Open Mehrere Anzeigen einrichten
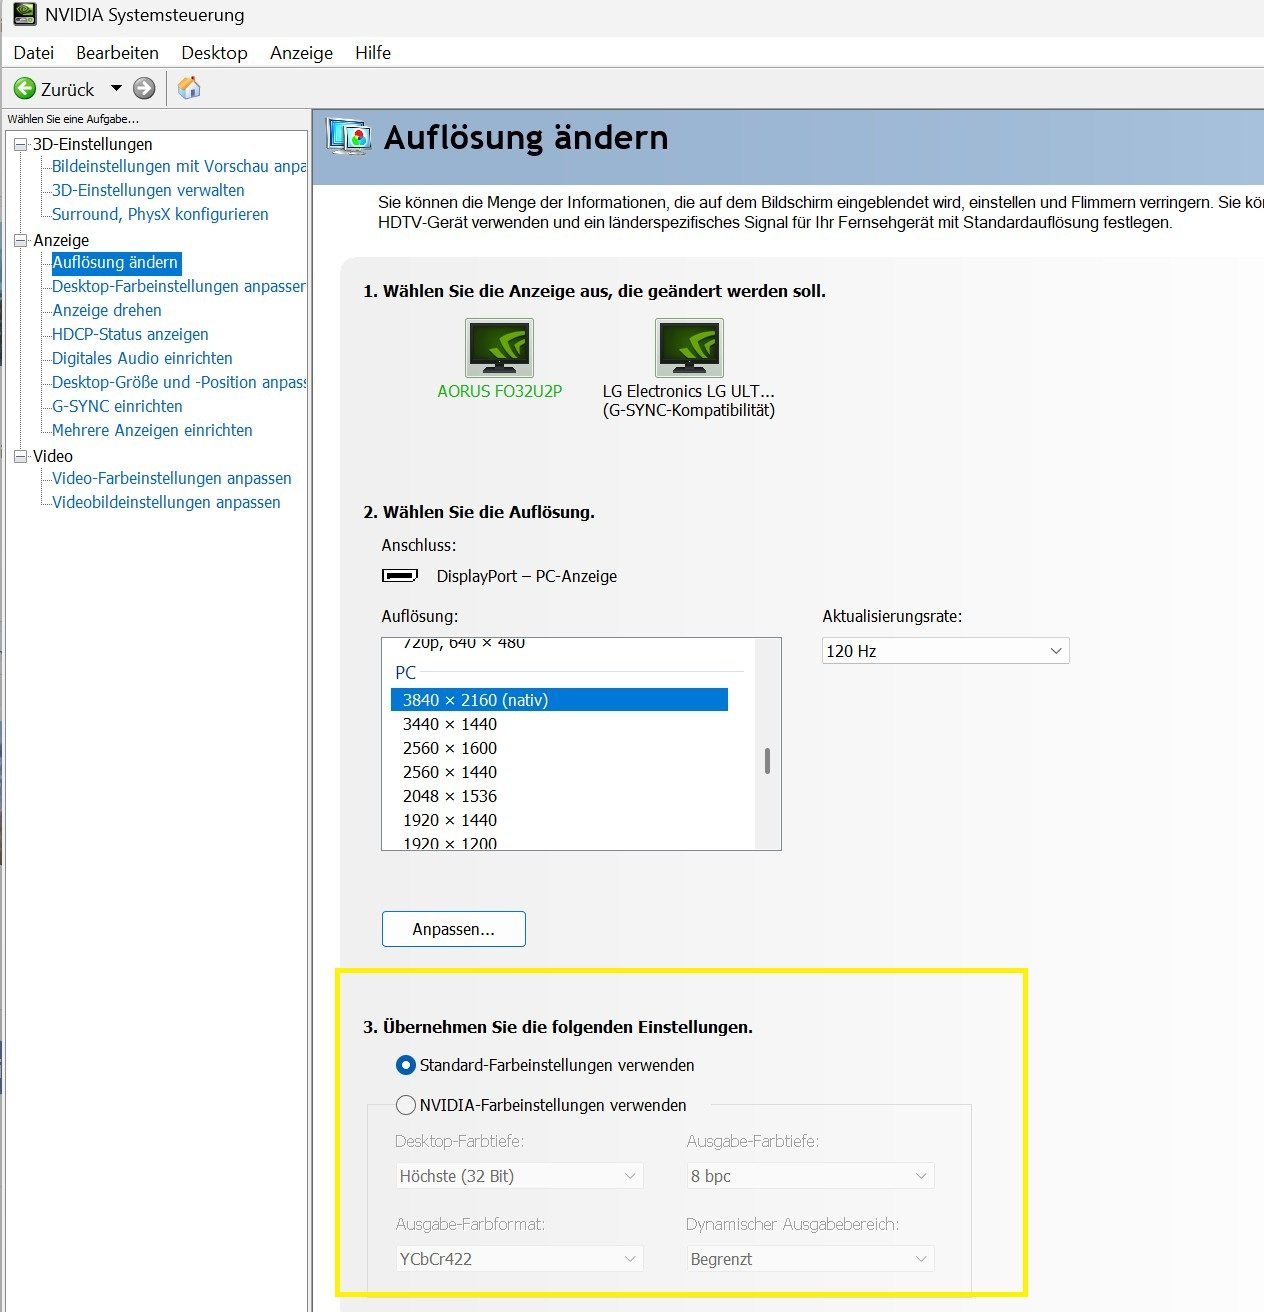 point(152,431)
